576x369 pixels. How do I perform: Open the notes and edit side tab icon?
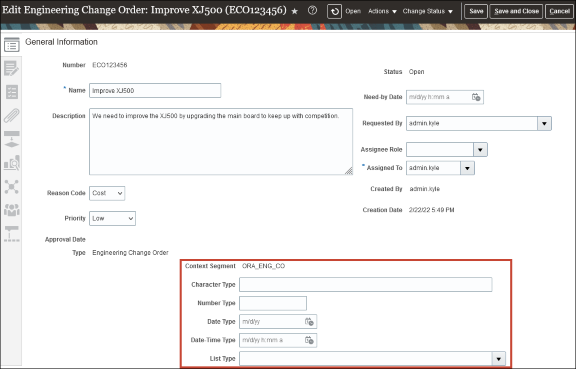[11, 69]
